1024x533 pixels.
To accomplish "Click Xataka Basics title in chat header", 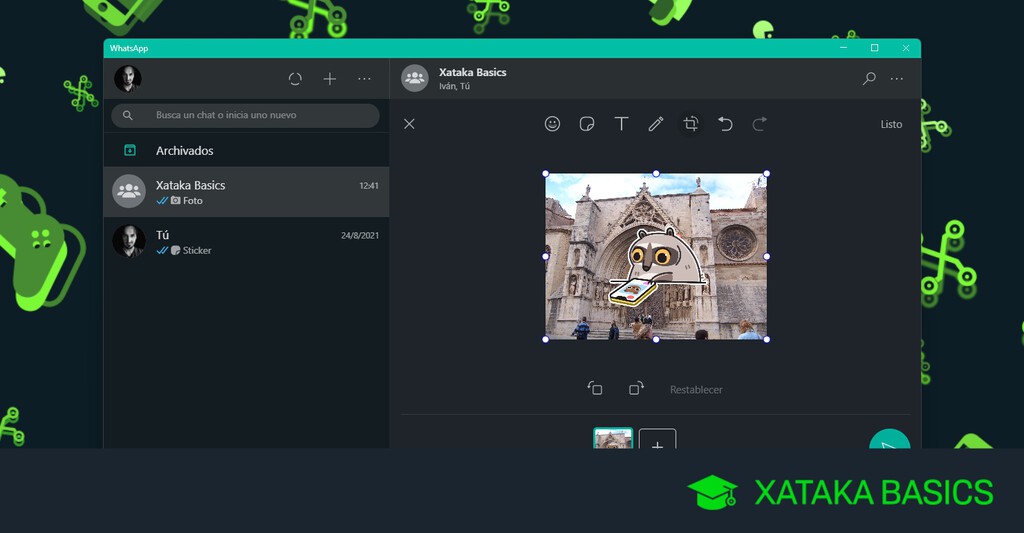I will [473, 73].
